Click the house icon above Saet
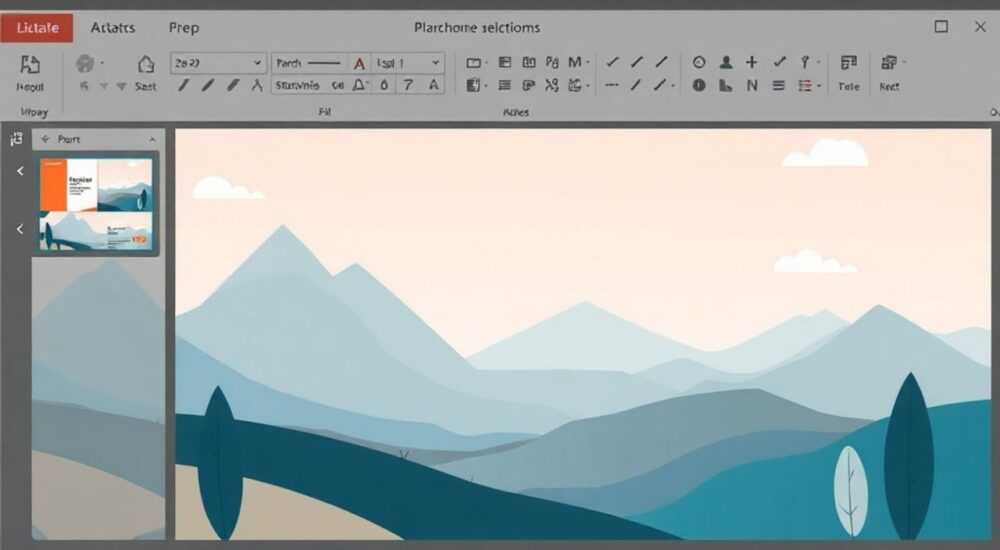Image resolution: width=1000 pixels, height=550 pixels. [146, 64]
